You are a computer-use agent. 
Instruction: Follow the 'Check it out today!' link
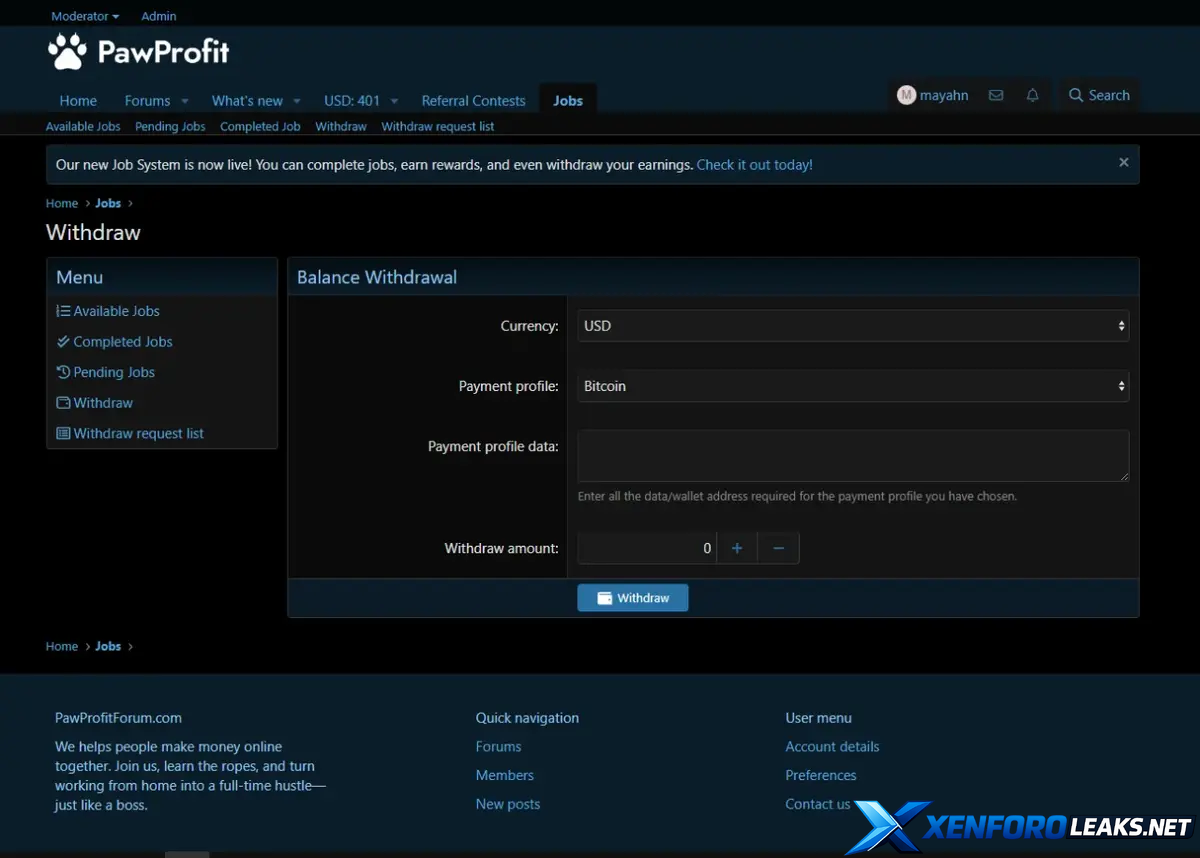coord(754,165)
